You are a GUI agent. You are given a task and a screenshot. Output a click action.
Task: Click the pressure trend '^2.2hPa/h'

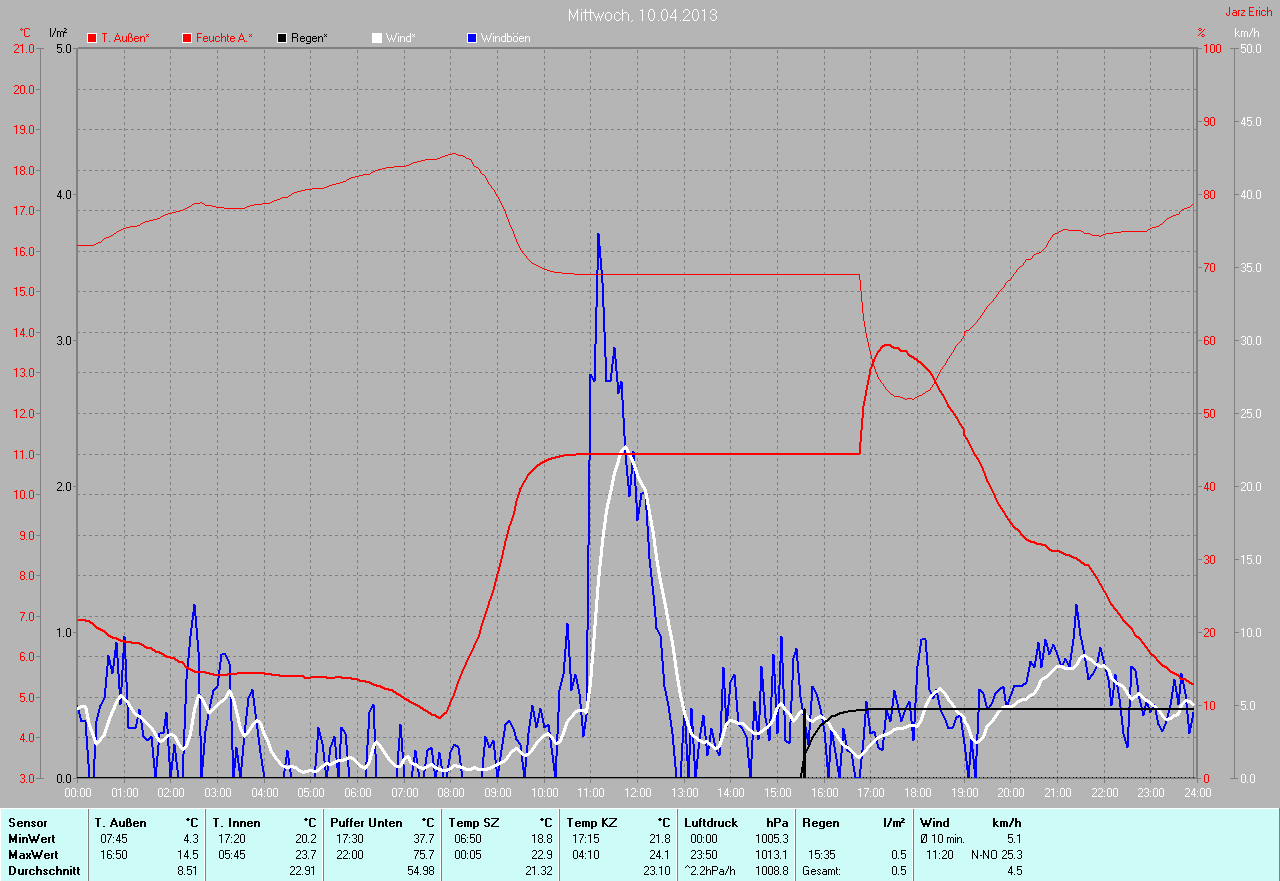point(710,871)
